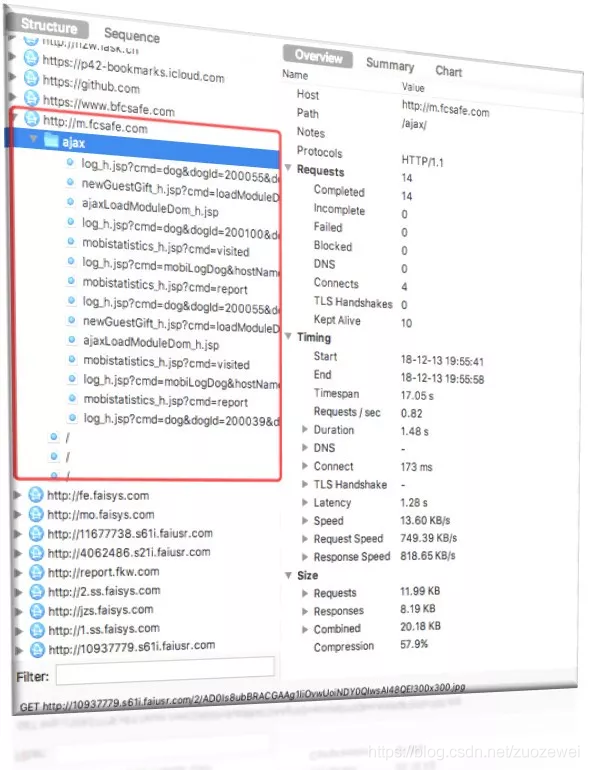Switch to the Structure tab
The width and height of the screenshot is (589, 770).
(49, 26)
